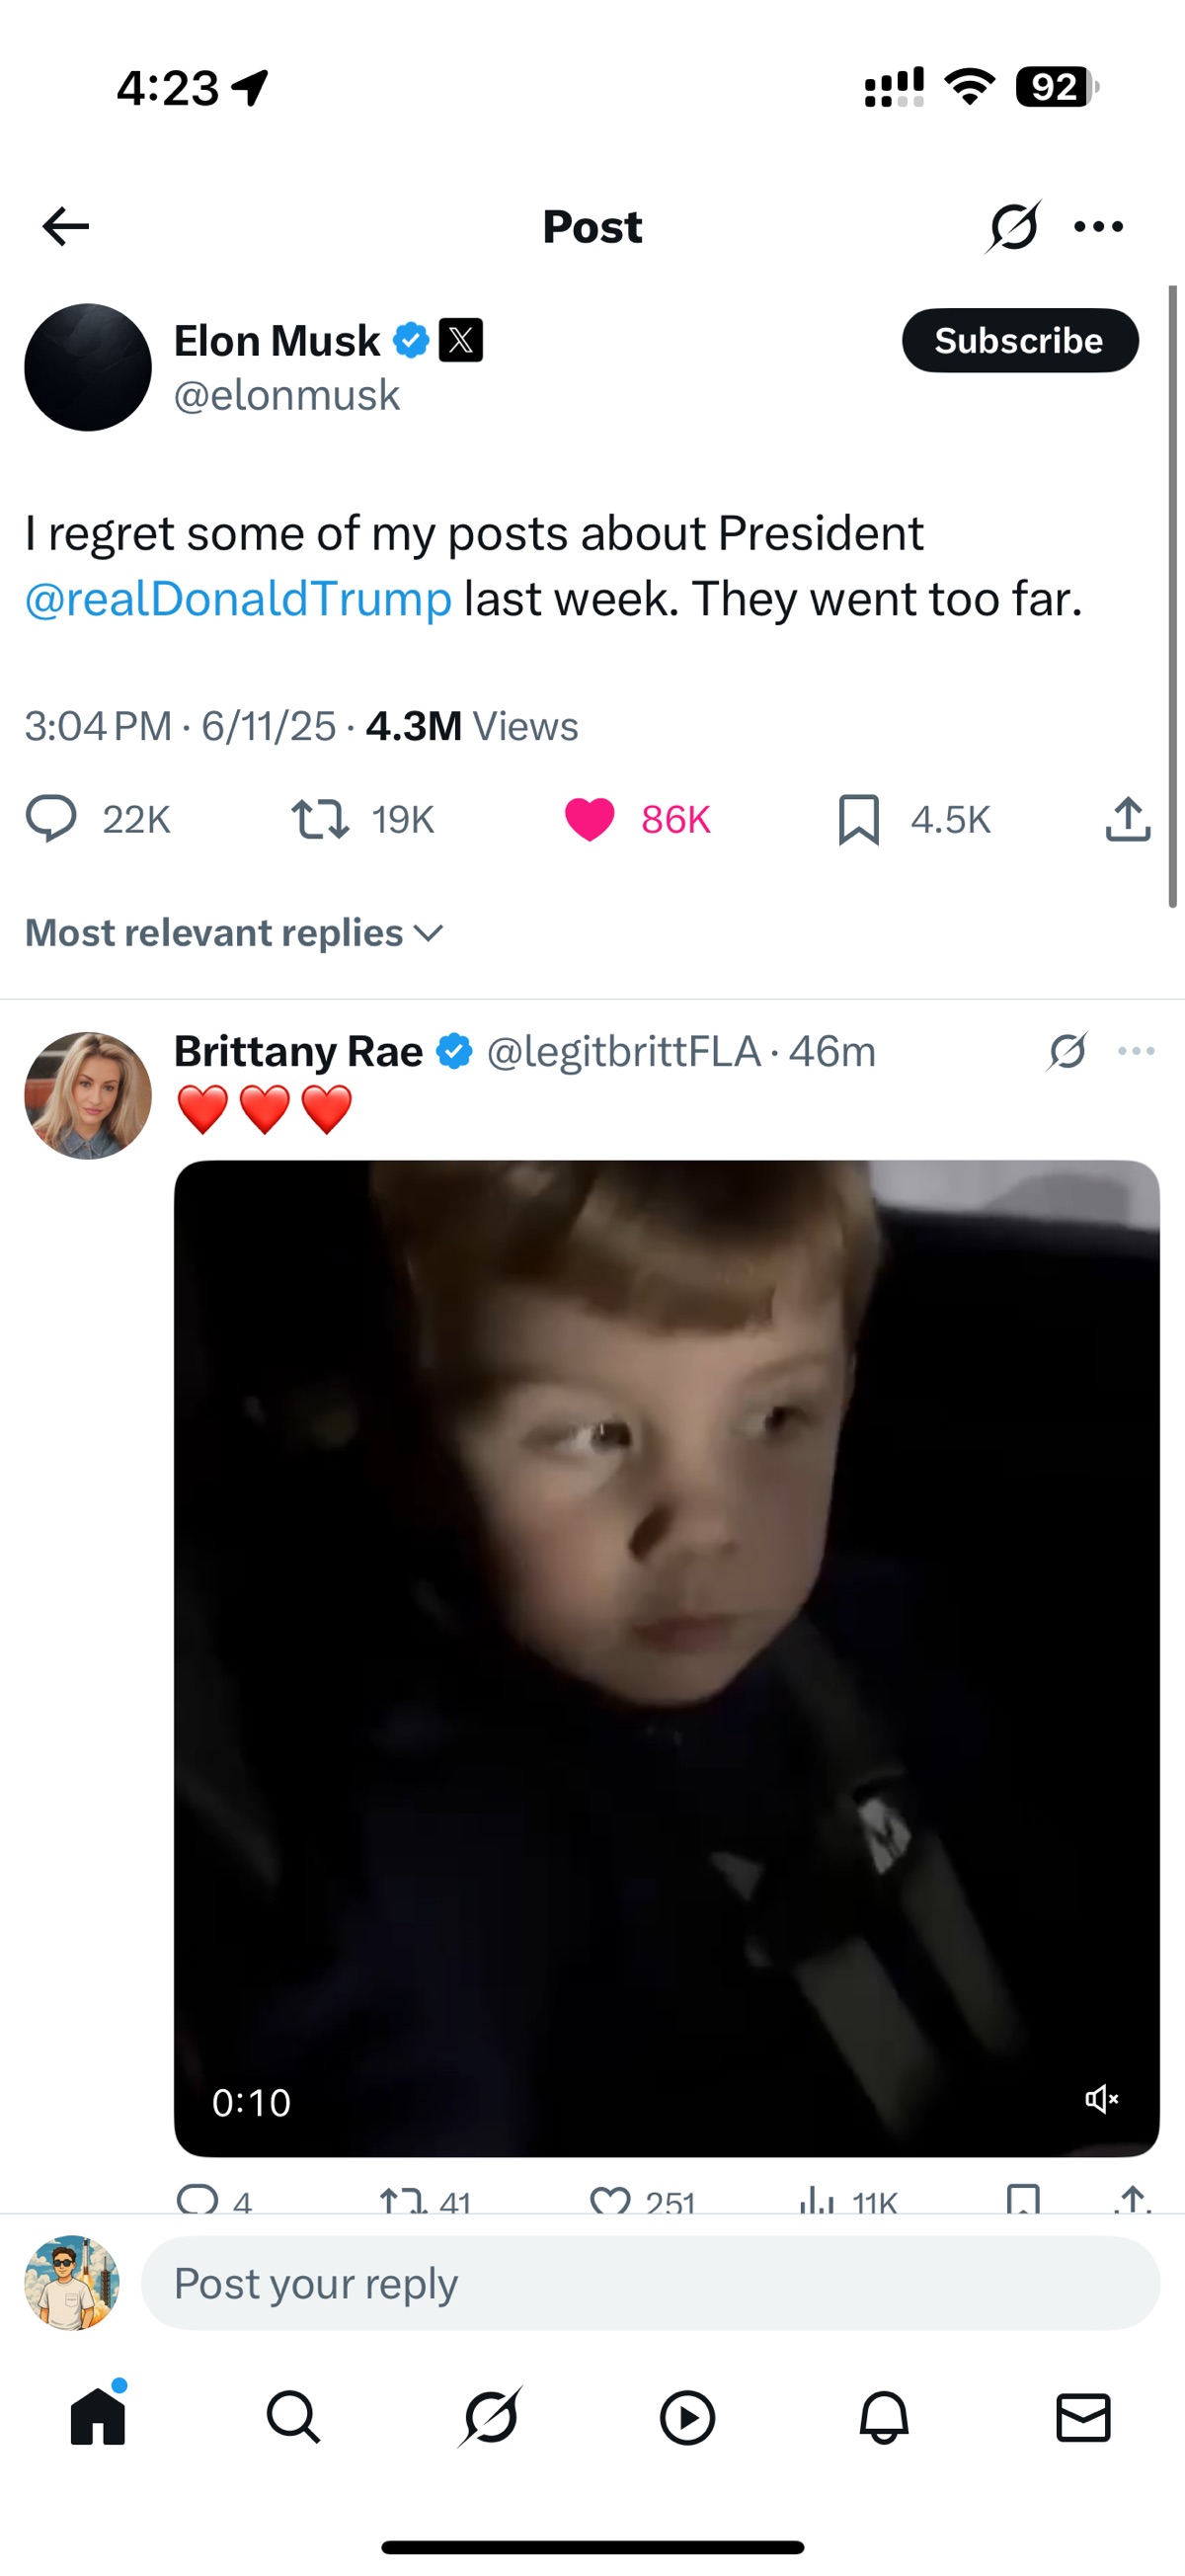The width and height of the screenshot is (1185, 2576).
Task: Open the @realDonaldTrump mention link
Action: tap(238, 599)
